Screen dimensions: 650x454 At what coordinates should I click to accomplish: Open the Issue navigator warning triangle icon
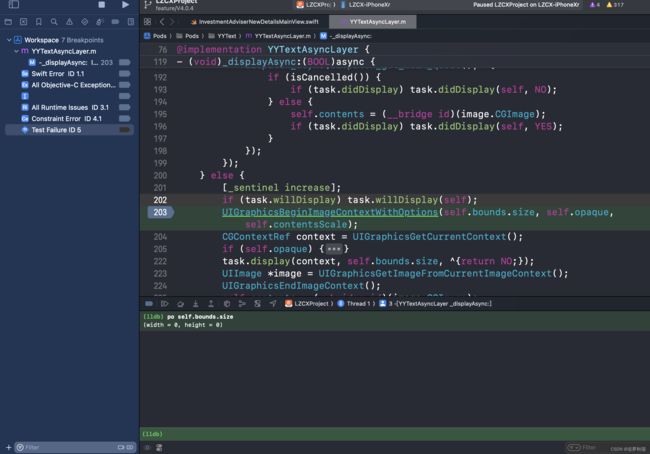click(x=69, y=22)
